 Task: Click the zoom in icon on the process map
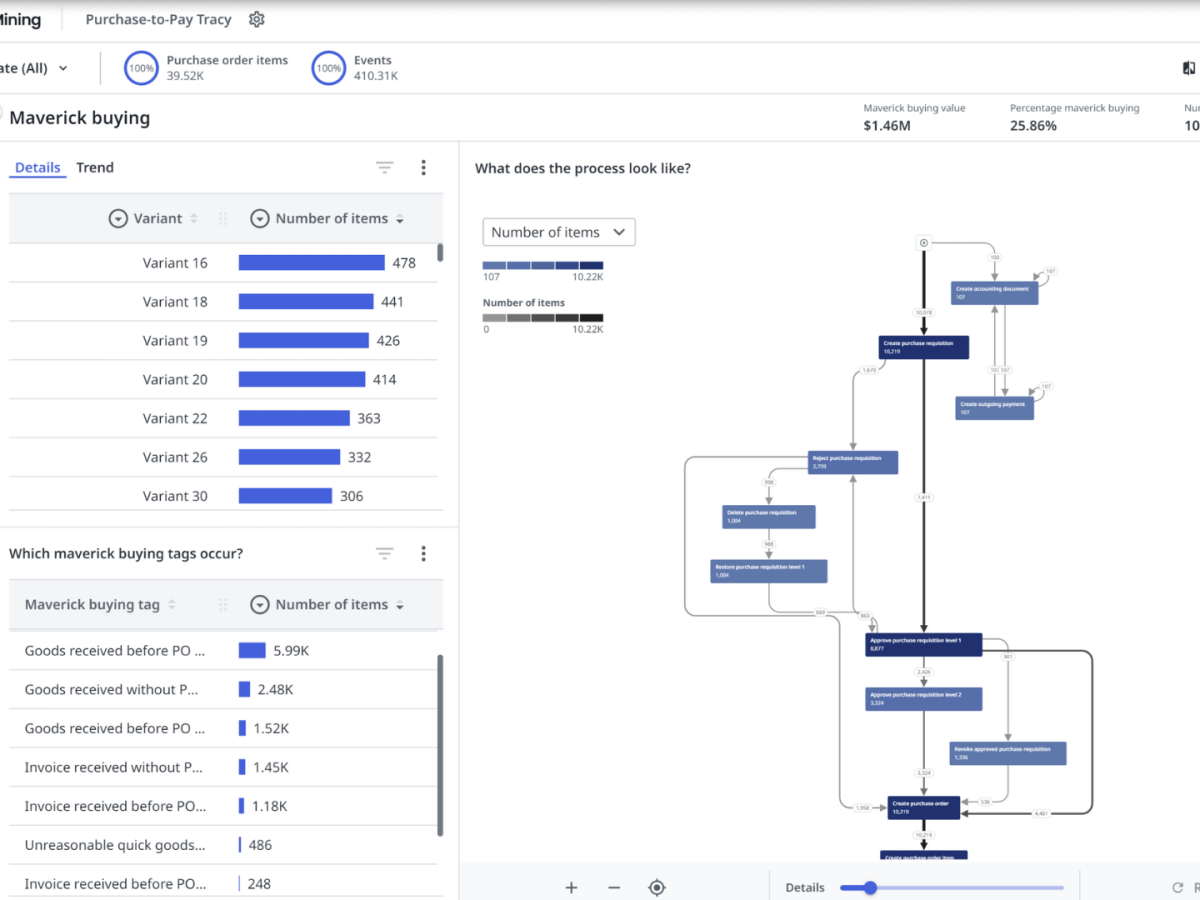[571, 887]
